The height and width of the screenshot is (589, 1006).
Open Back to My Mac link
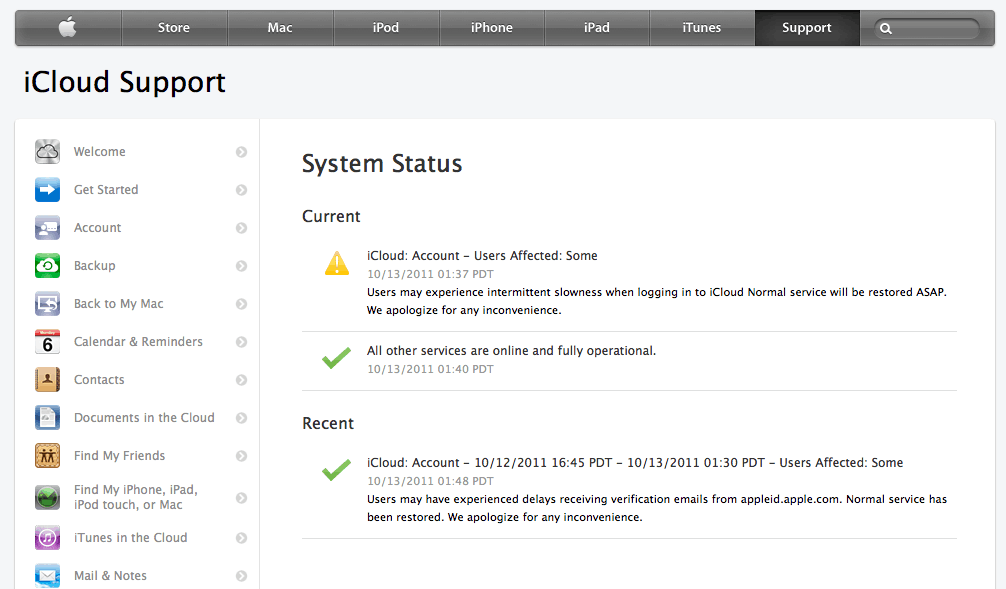point(119,303)
